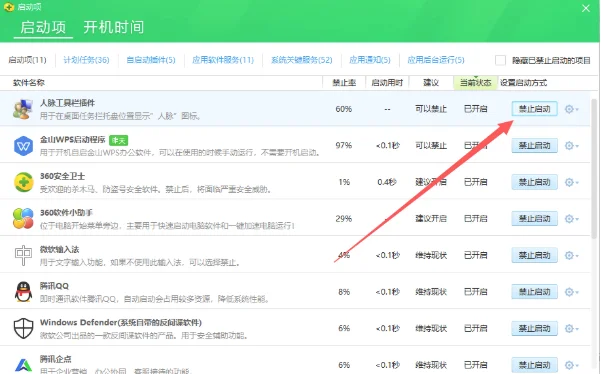Select the 自启动插件(5) sub-tab

151,60
